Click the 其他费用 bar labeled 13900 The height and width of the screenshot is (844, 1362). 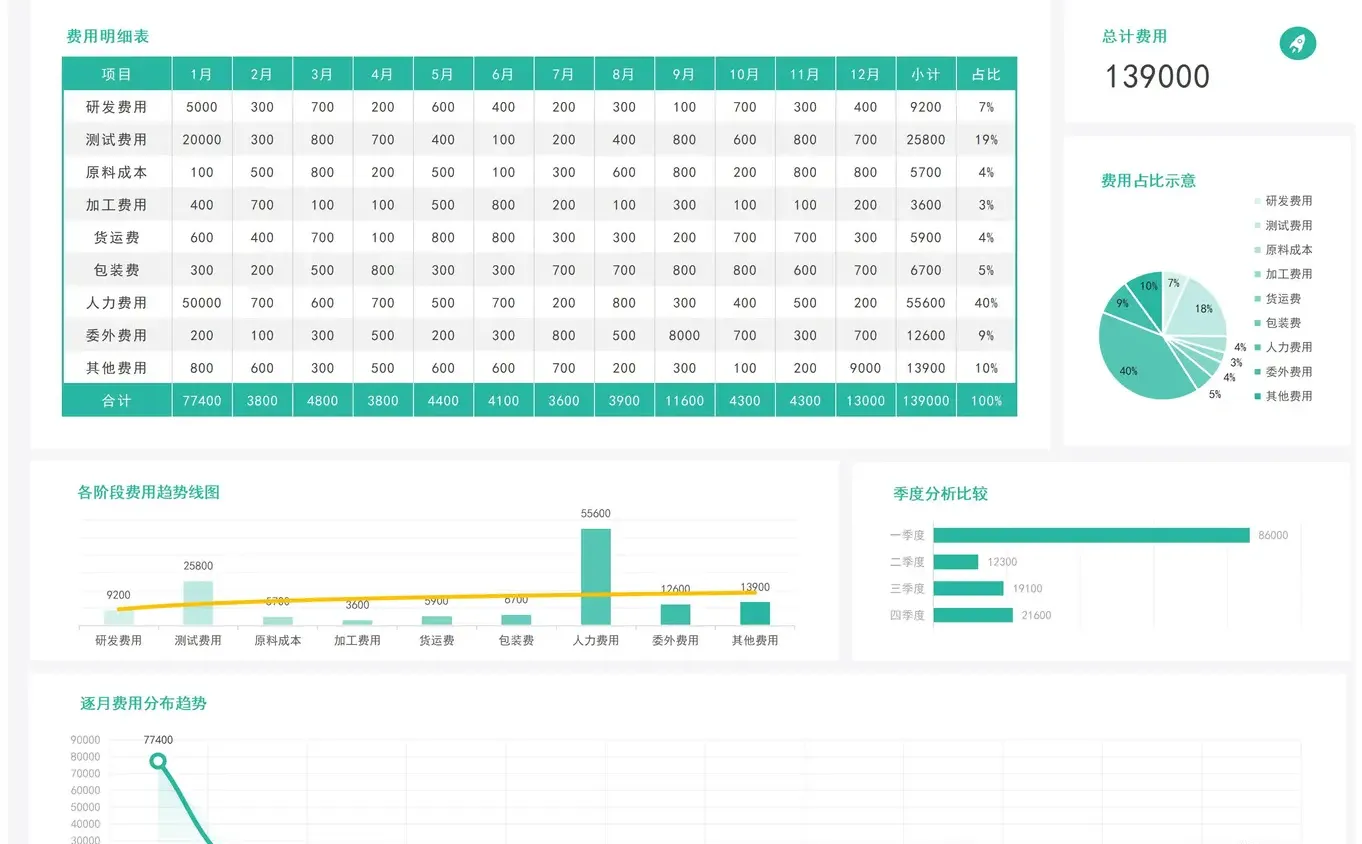(755, 614)
